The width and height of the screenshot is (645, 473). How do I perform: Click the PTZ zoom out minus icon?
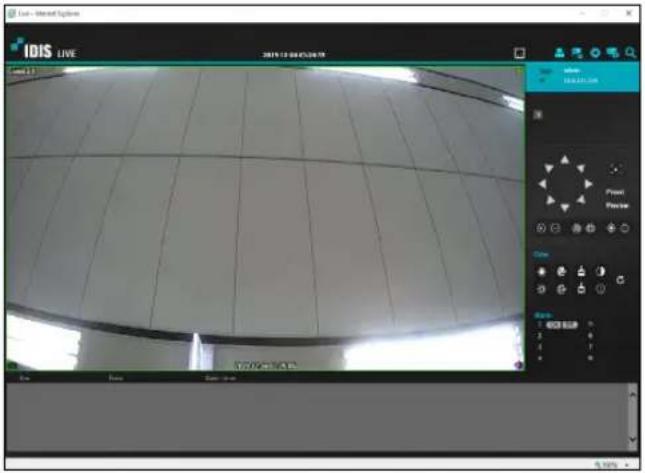click(x=555, y=228)
